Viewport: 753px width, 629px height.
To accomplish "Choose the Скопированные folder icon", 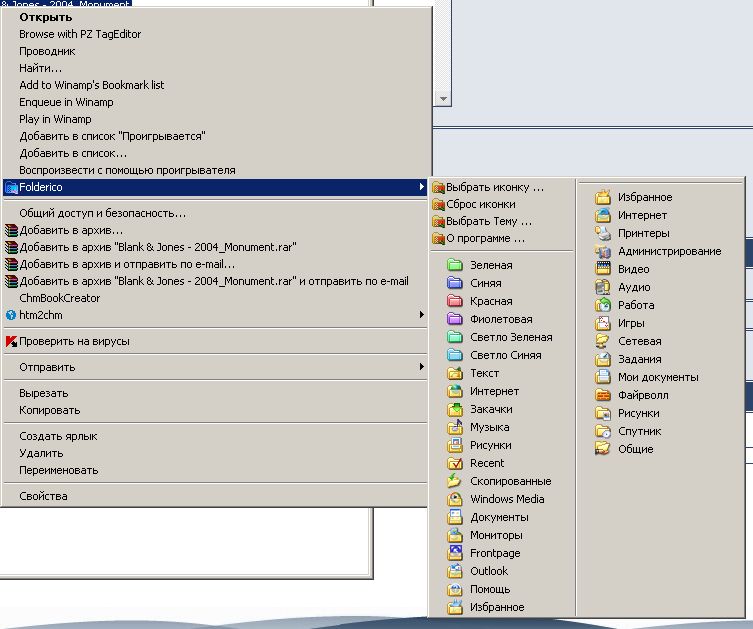I will pyautogui.click(x=454, y=481).
